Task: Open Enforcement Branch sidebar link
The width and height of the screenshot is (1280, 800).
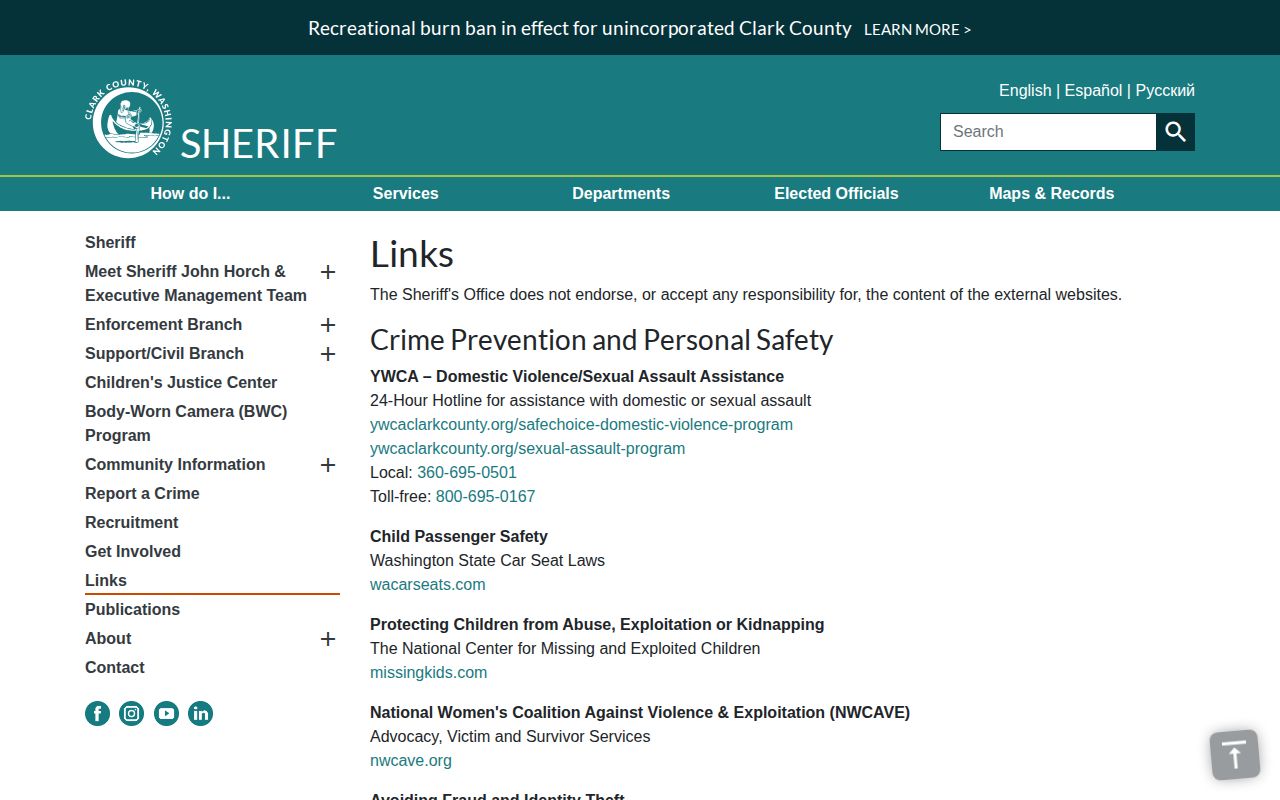Action: pos(163,324)
